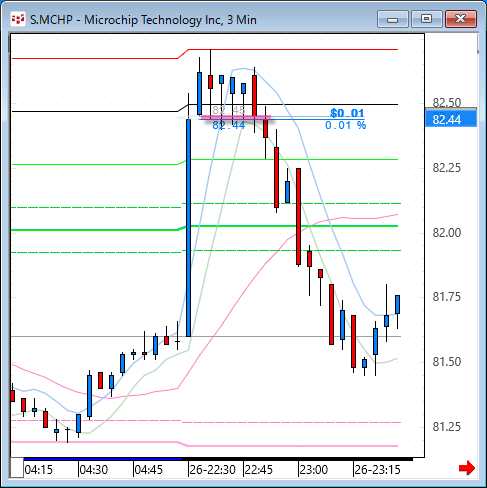Click the 82.00 price scale label

click(447, 232)
